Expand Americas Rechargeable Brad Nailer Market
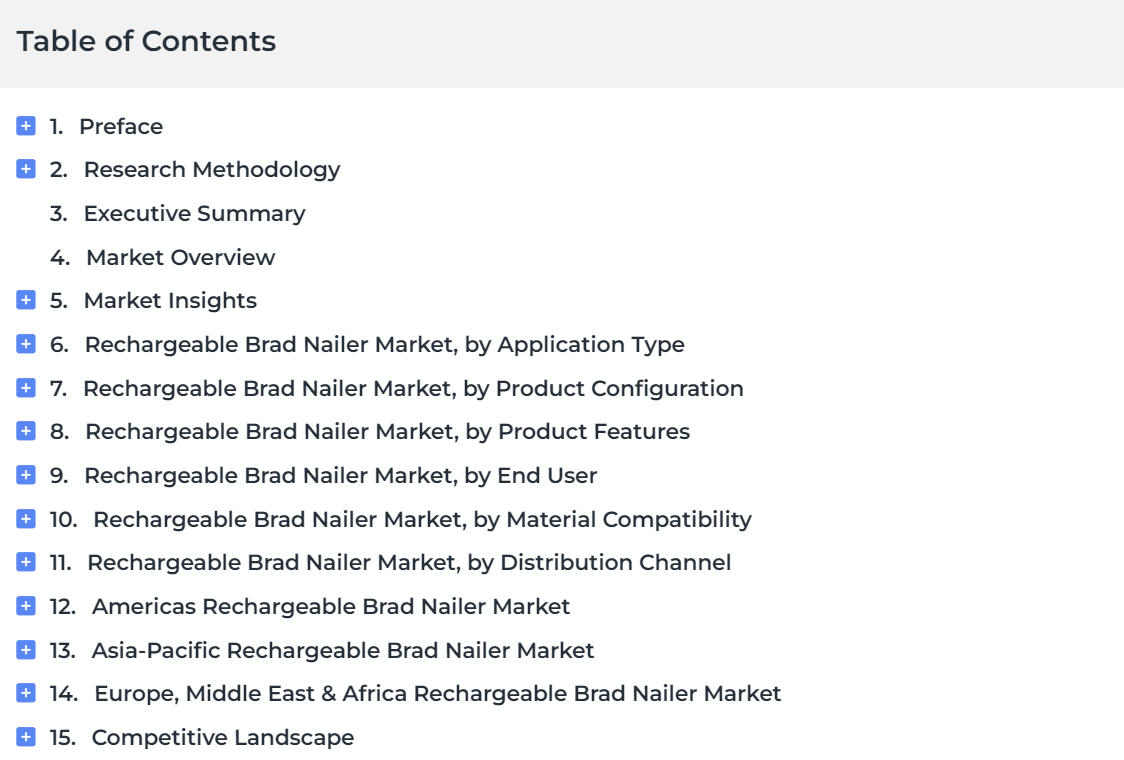The height and width of the screenshot is (760, 1124). [26, 606]
